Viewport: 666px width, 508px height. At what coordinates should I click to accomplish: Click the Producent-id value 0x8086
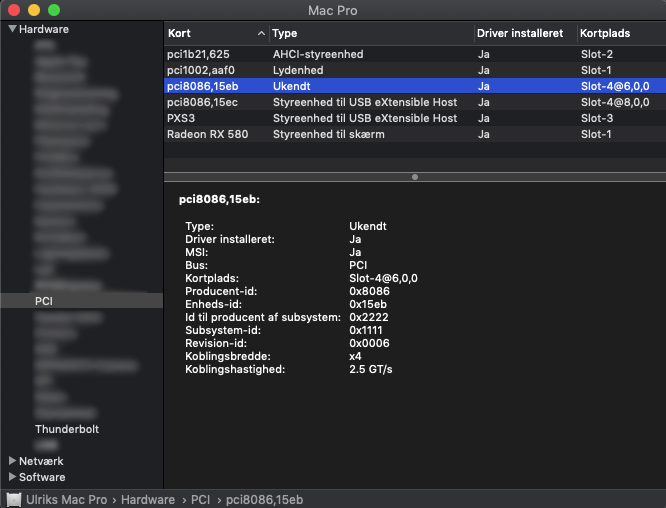pos(369,291)
